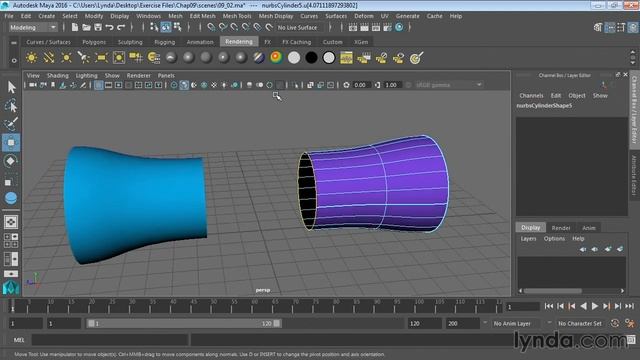The width and height of the screenshot is (640, 360).
Task: Click the current frame input field
Action: [x=522, y=307]
